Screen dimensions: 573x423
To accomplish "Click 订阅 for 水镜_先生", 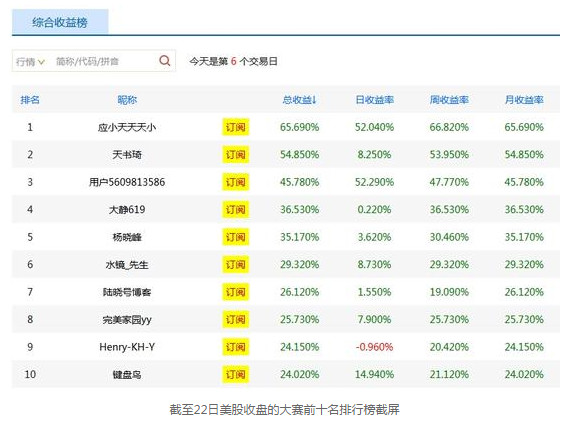I will [235, 264].
